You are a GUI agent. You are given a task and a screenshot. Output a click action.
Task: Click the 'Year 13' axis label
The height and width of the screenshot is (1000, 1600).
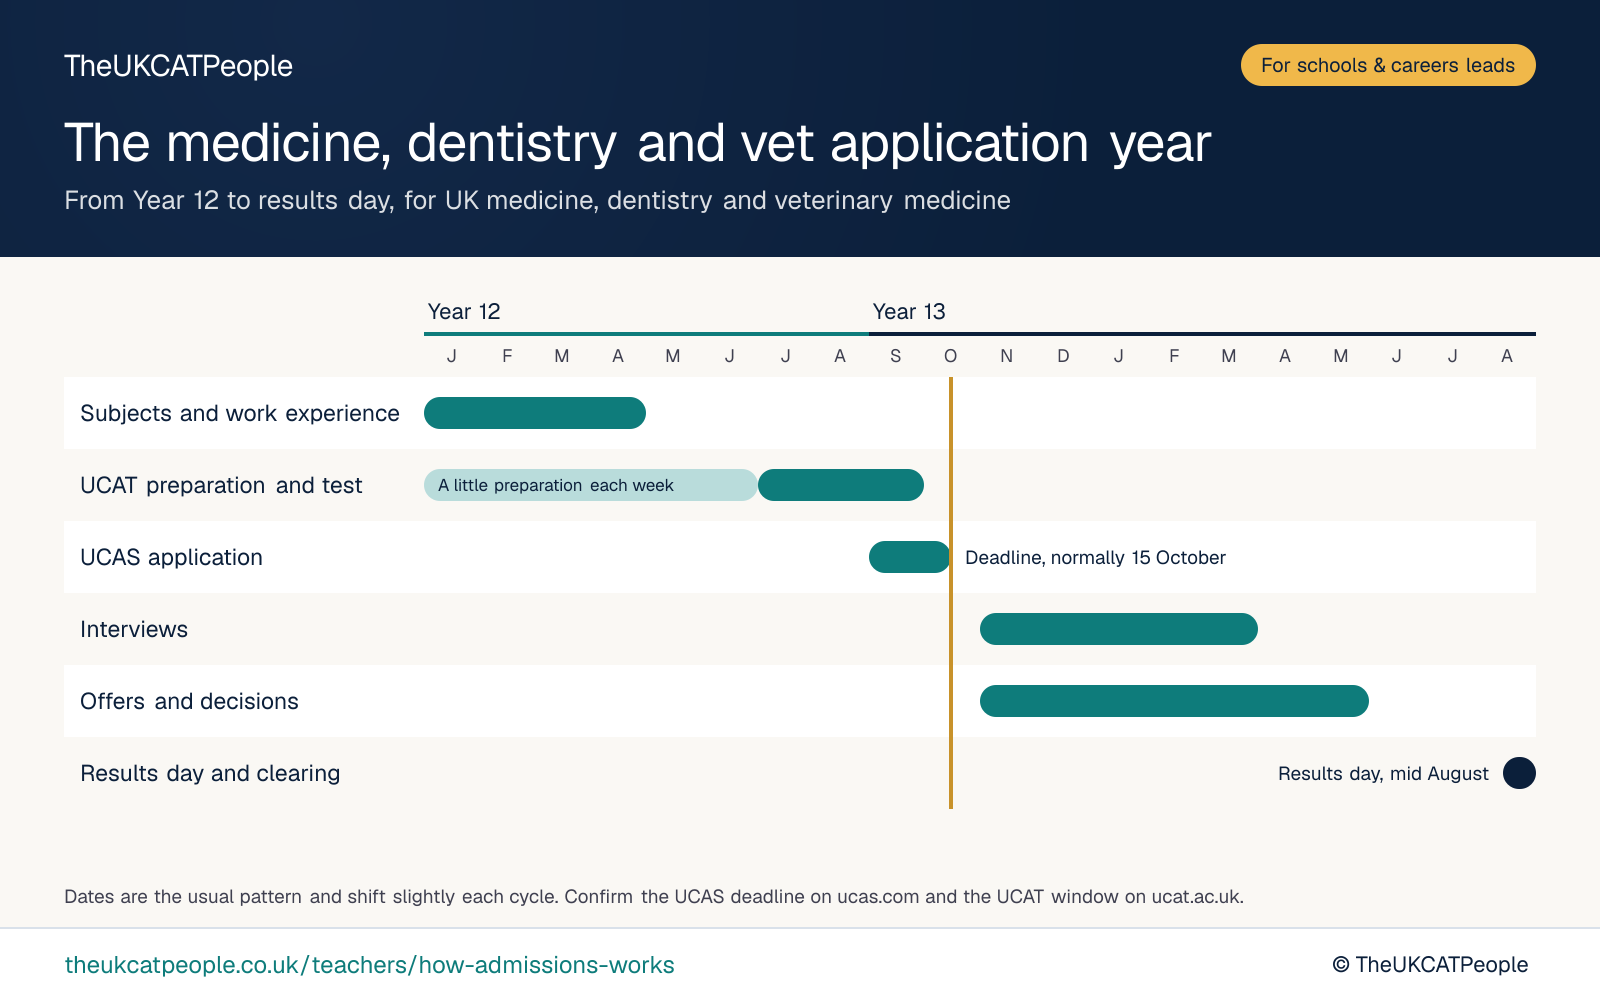[909, 312]
